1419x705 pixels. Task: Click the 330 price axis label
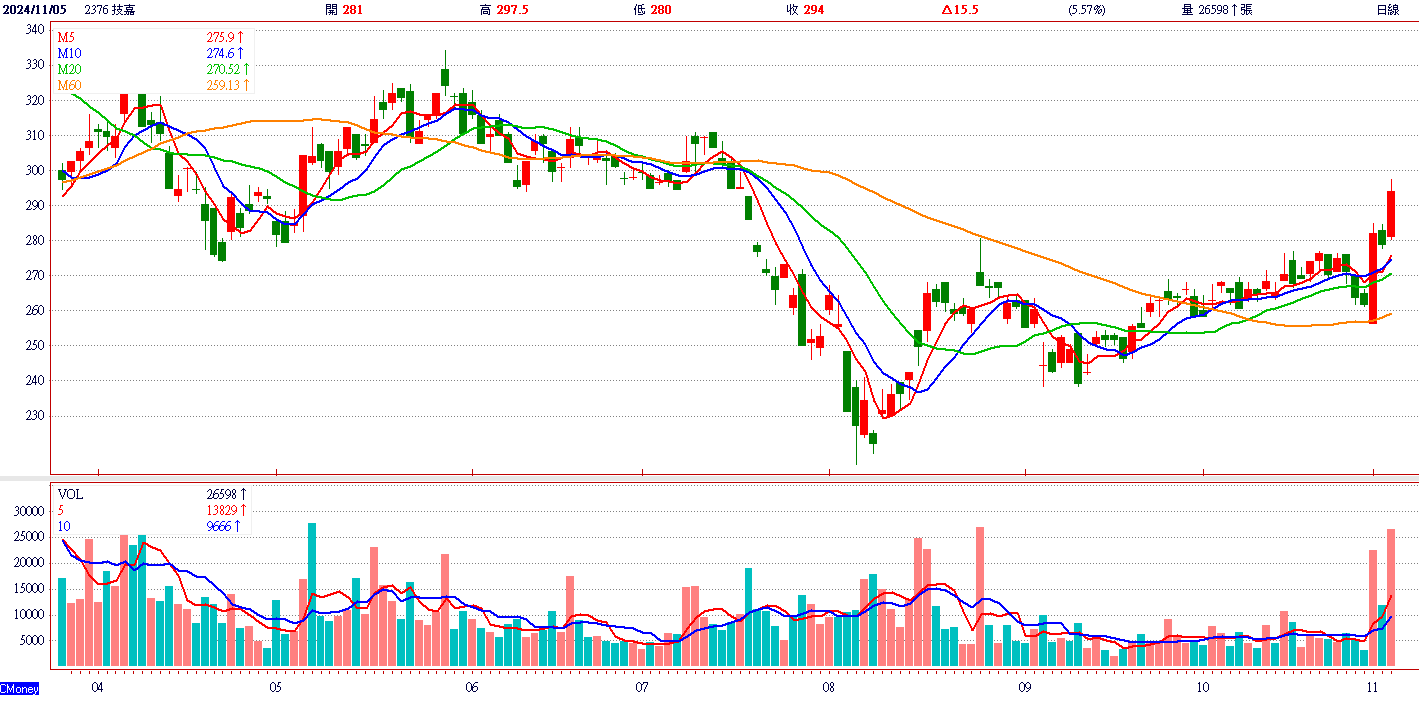pos(34,65)
